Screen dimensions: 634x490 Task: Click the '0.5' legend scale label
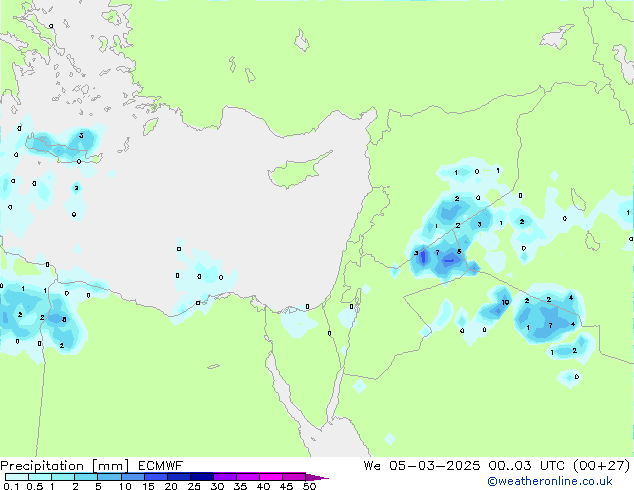[35, 486]
